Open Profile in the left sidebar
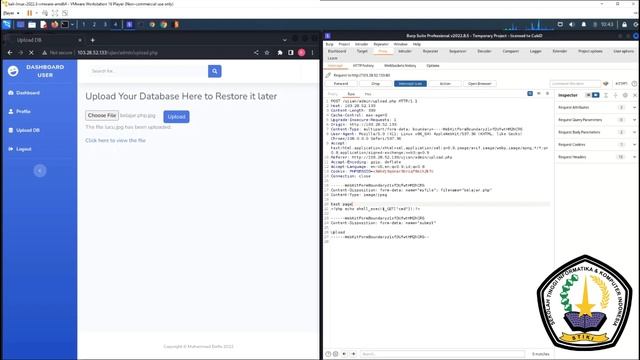Viewport: 640px width, 360px height. click(x=19, y=111)
